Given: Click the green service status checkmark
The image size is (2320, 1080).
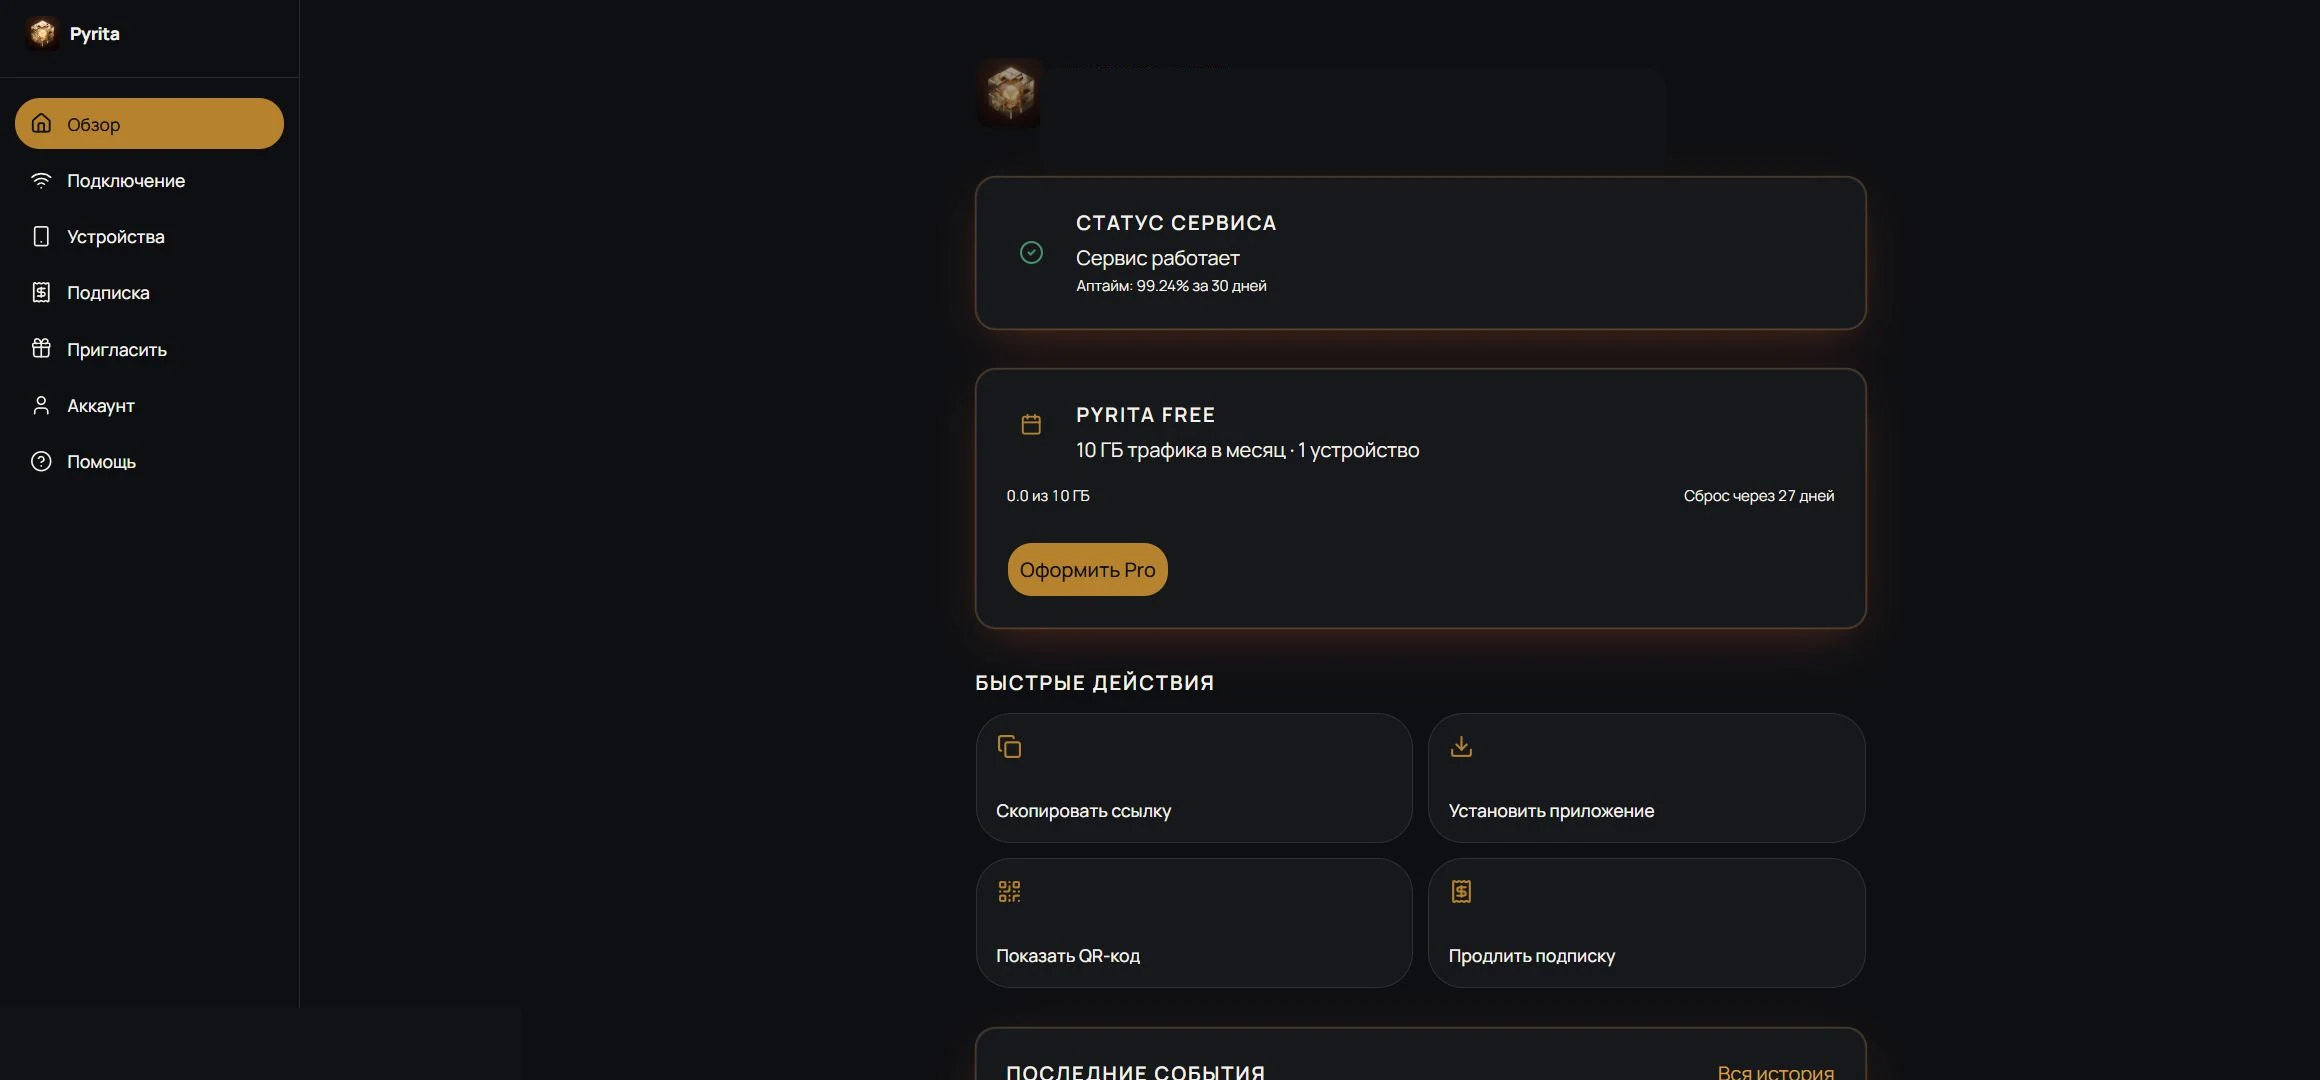Looking at the screenshot, I should 1031,253.
